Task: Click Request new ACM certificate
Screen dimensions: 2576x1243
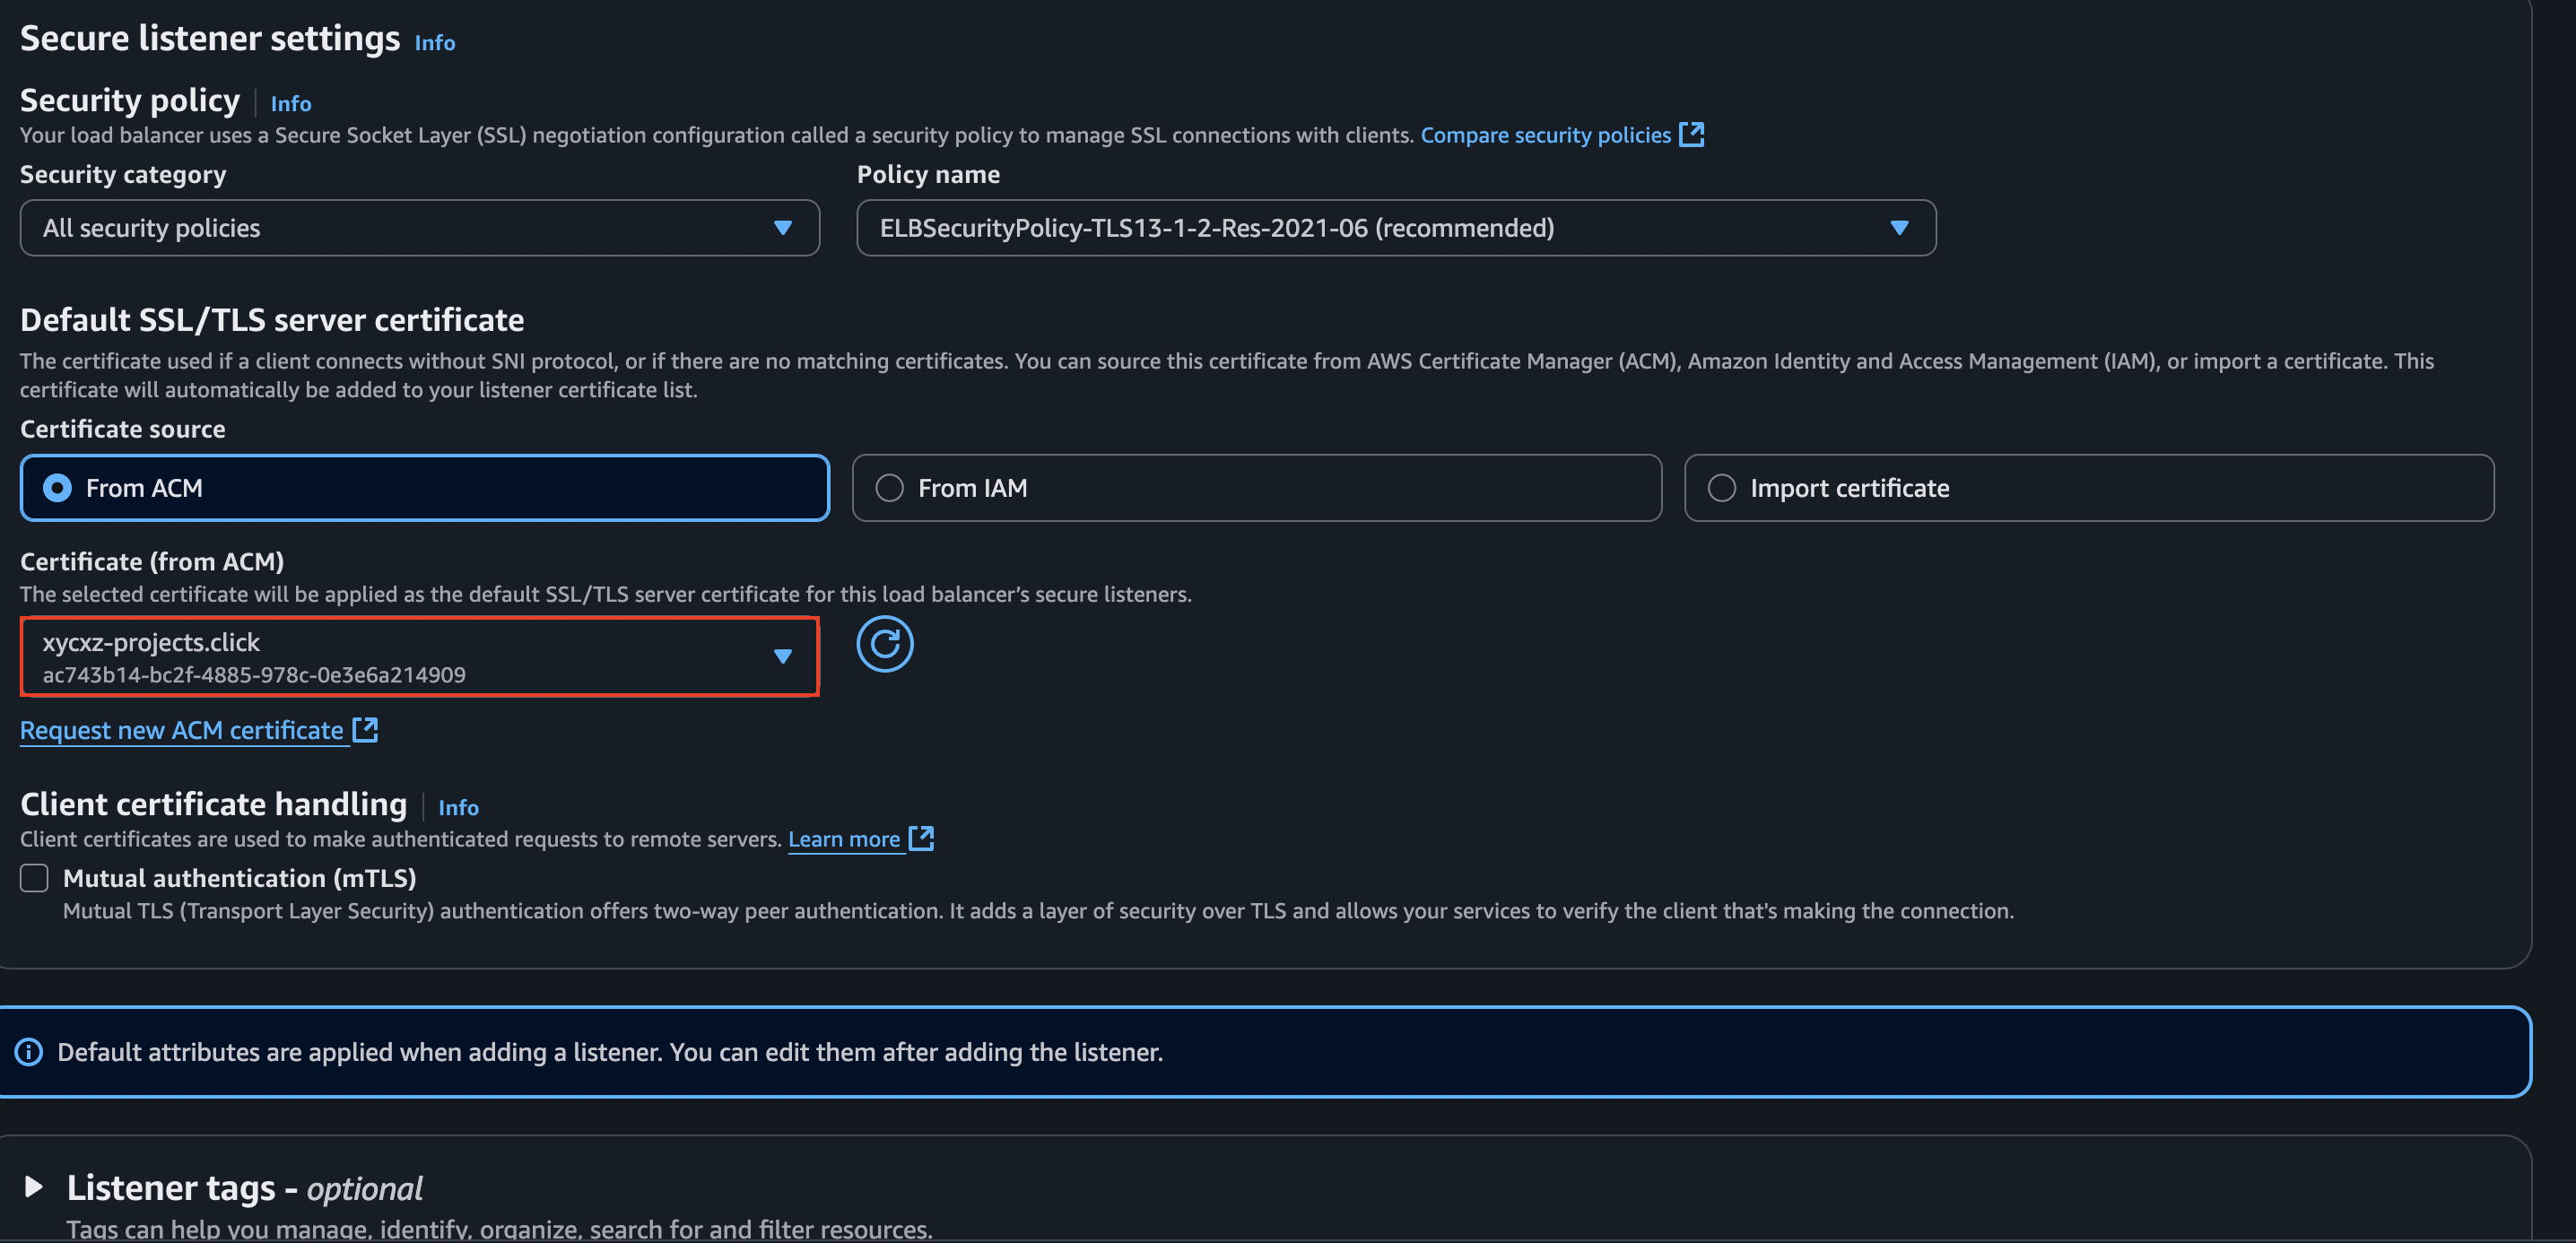Action: pyautogui.click(x=181, y=729)
